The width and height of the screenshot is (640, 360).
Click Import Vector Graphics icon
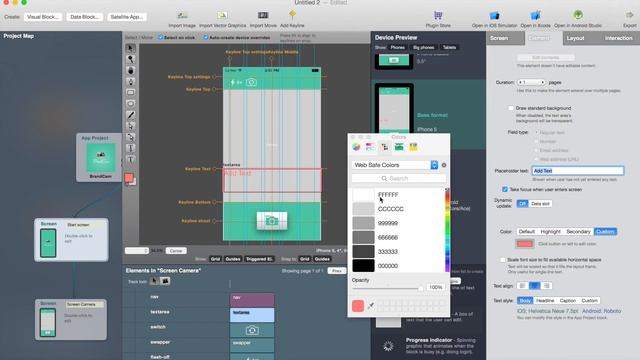(222, 16)
